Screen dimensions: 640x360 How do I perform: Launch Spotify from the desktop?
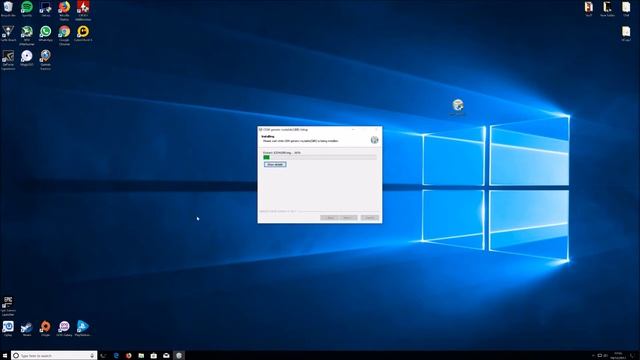tap(27, 9)
